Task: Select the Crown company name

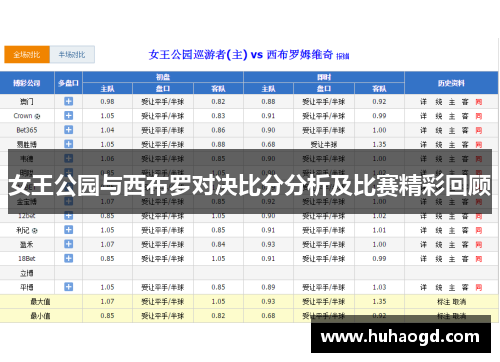Action: tap(23, 116)
